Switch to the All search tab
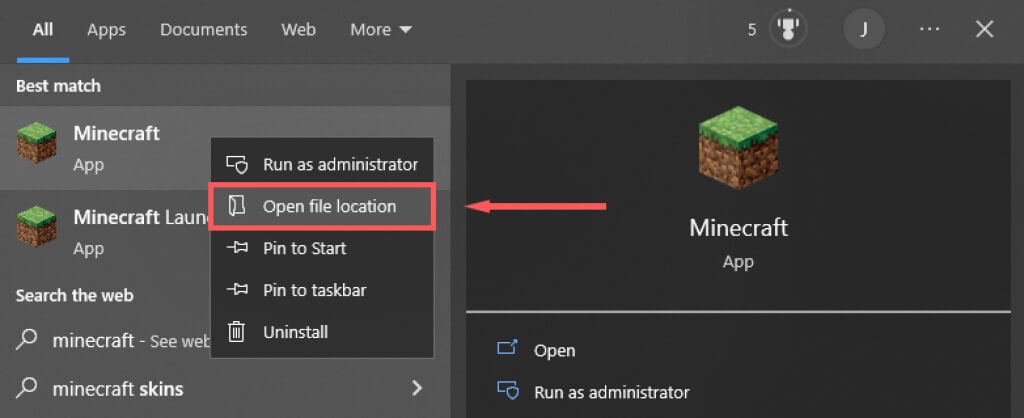The image size is (1024, 418). (43, 30)
